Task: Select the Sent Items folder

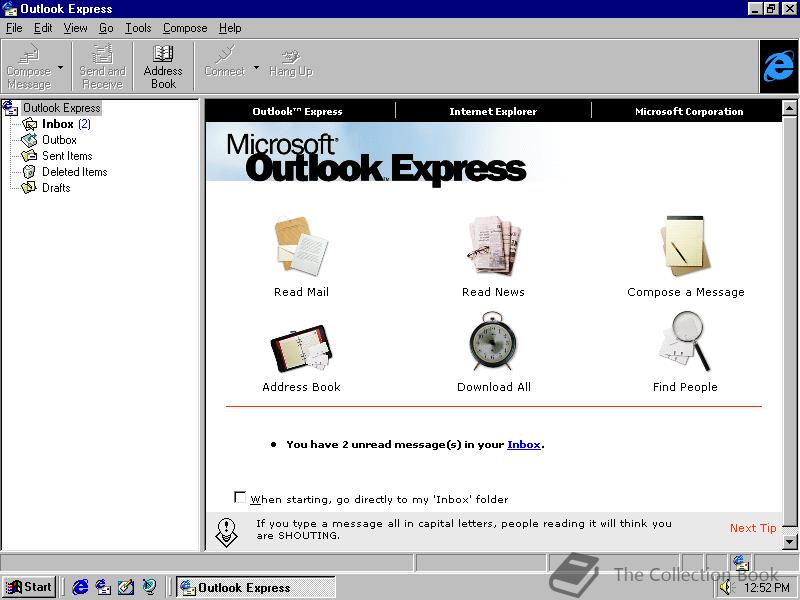Action: 67,156
